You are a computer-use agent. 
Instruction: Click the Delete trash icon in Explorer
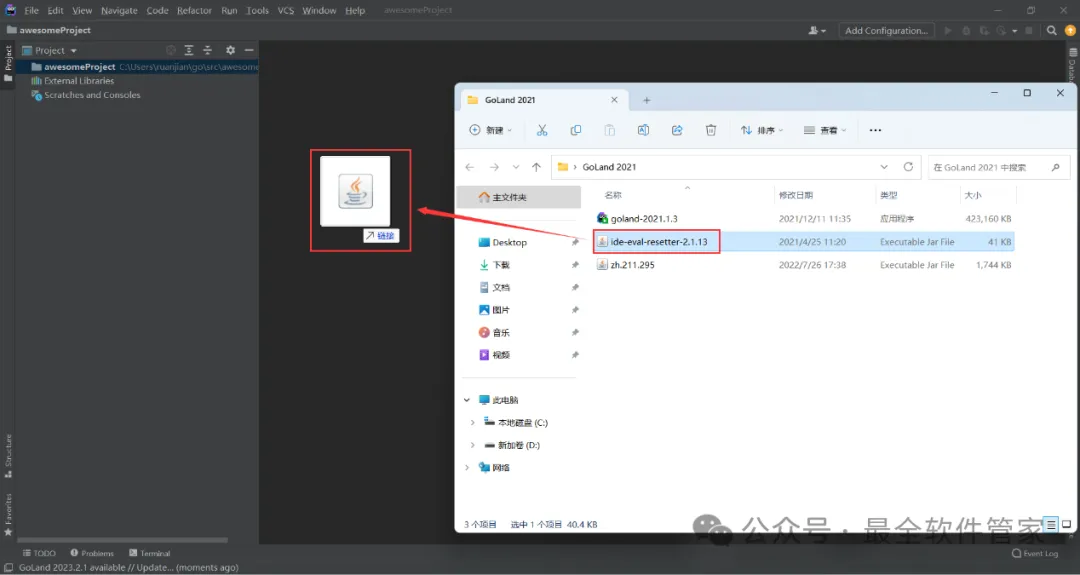[711, 130]
